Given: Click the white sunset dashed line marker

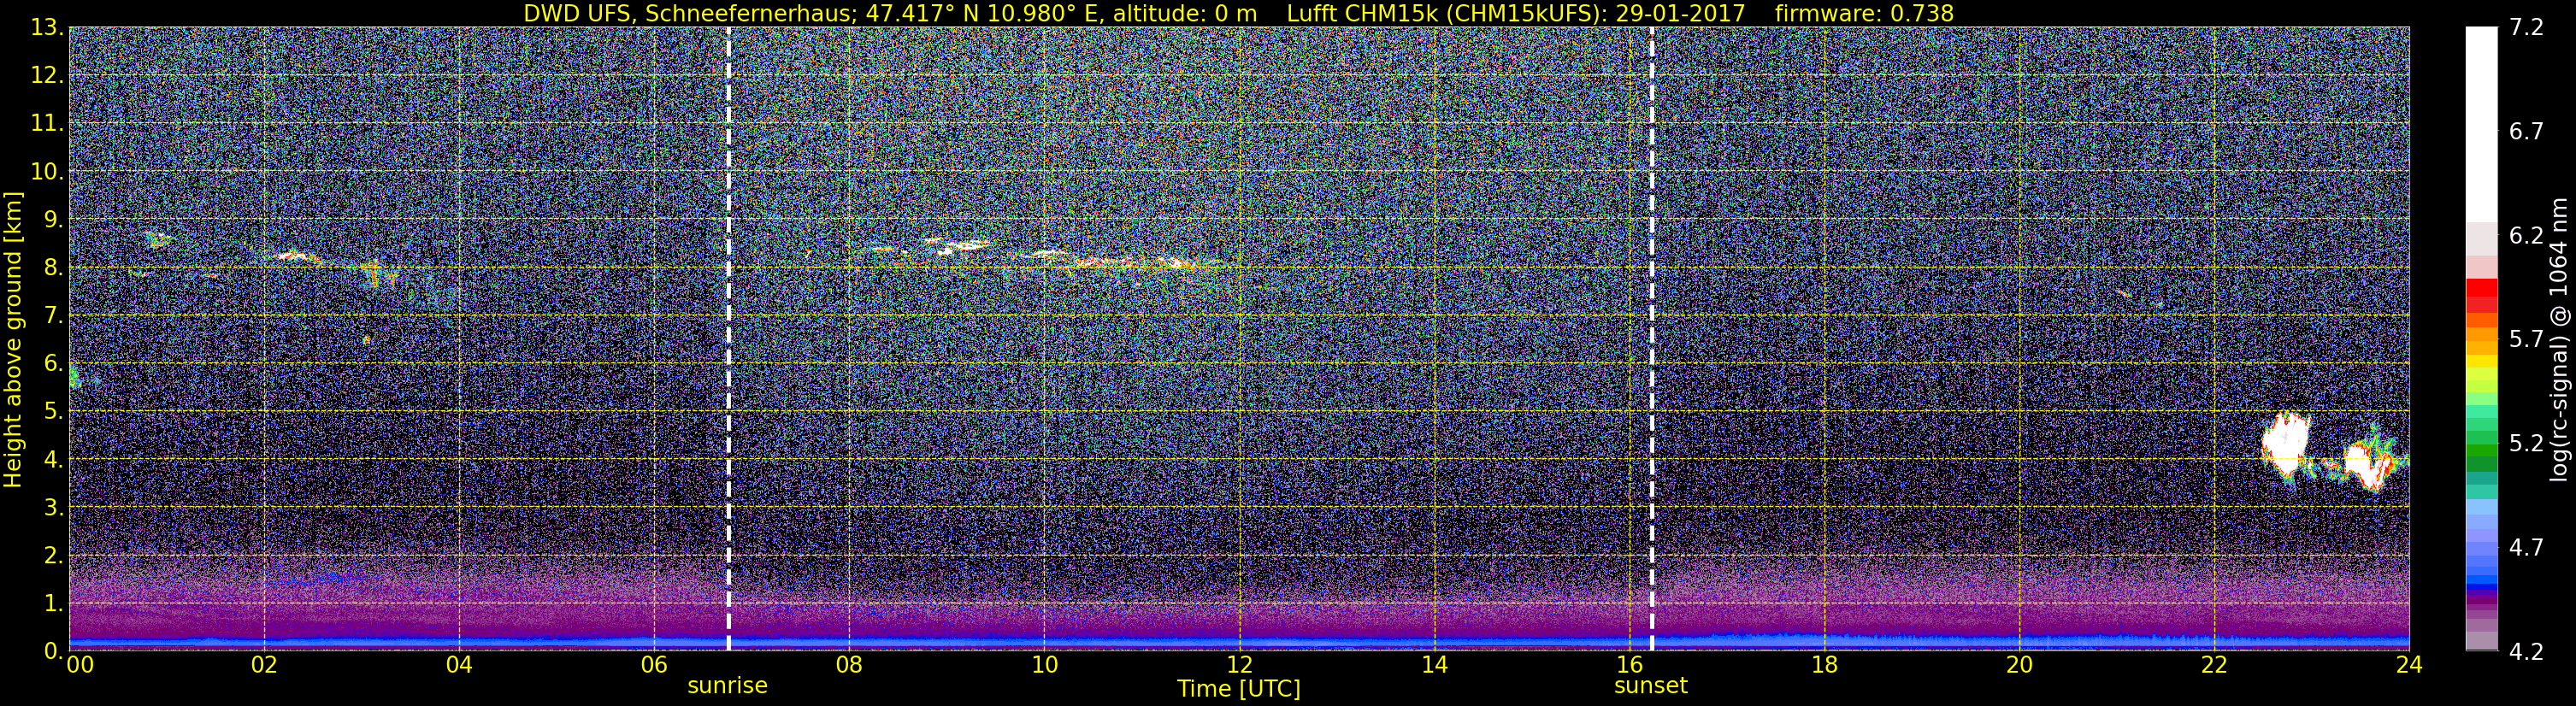Looking at the screenshot, I should tap(1651, 339).
